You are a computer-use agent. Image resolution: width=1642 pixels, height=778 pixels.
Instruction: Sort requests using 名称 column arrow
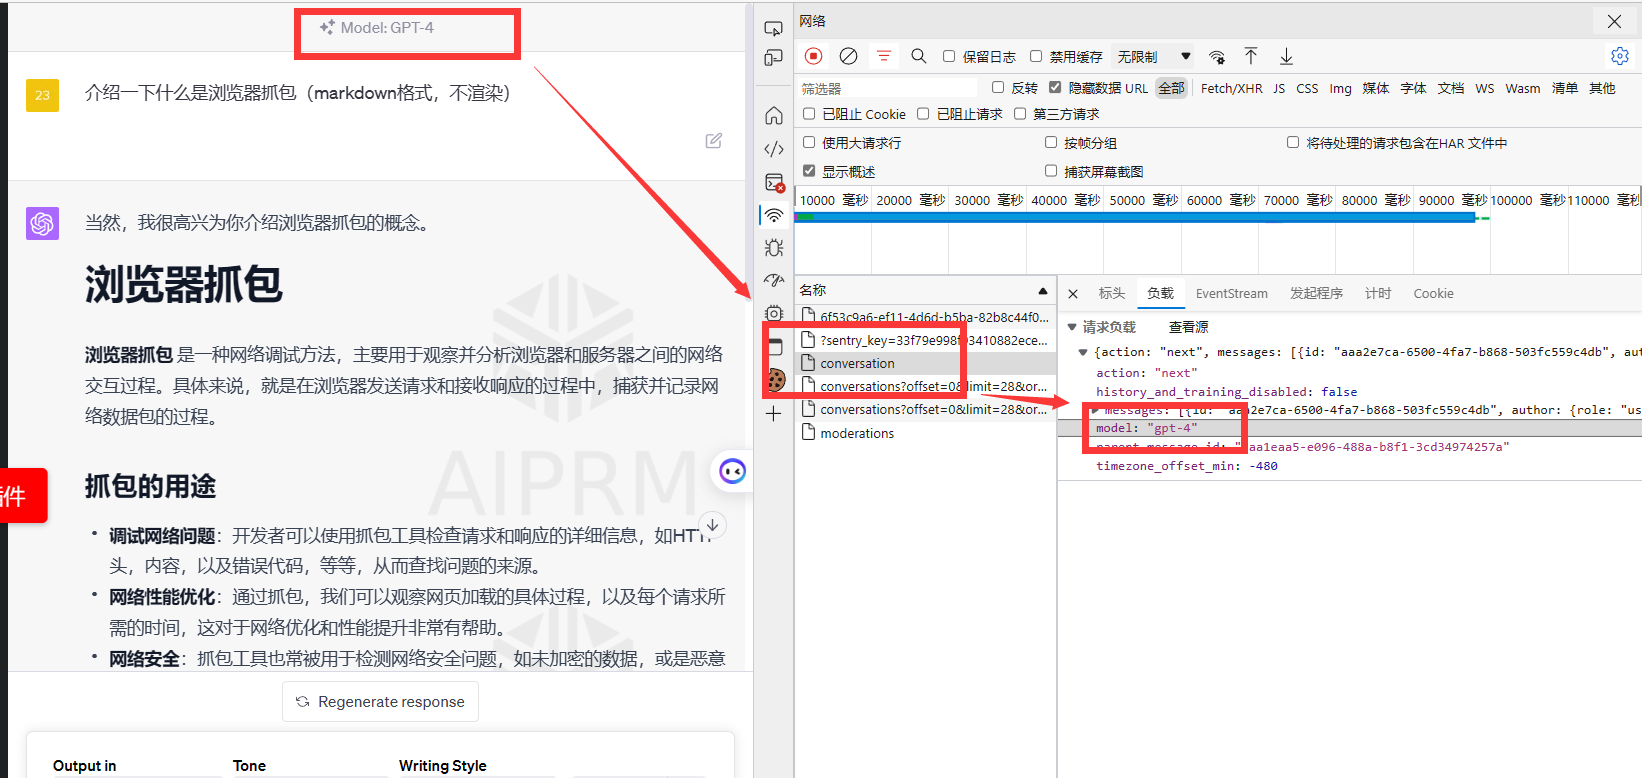click(x=1043, y=291)
